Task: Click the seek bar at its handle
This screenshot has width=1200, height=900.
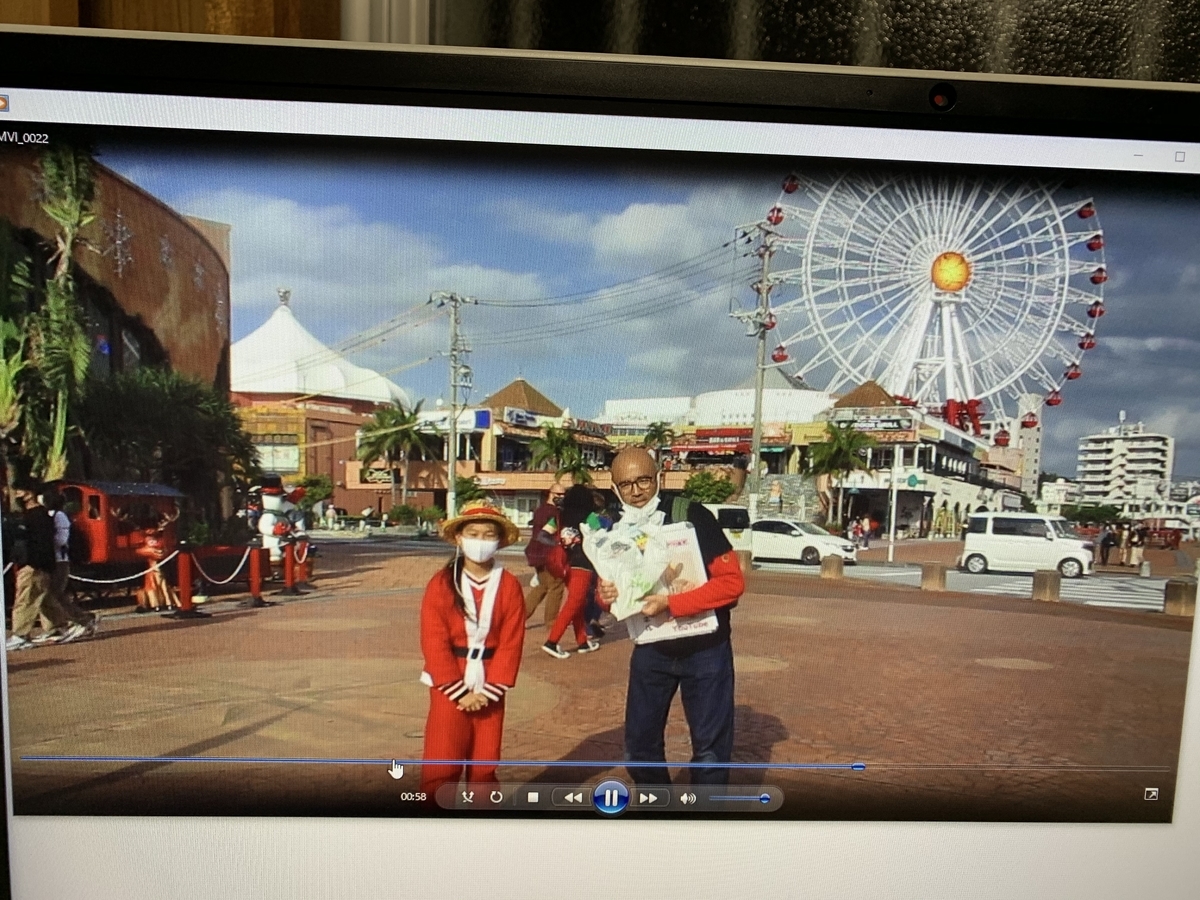Action: [x=858, y=766]
